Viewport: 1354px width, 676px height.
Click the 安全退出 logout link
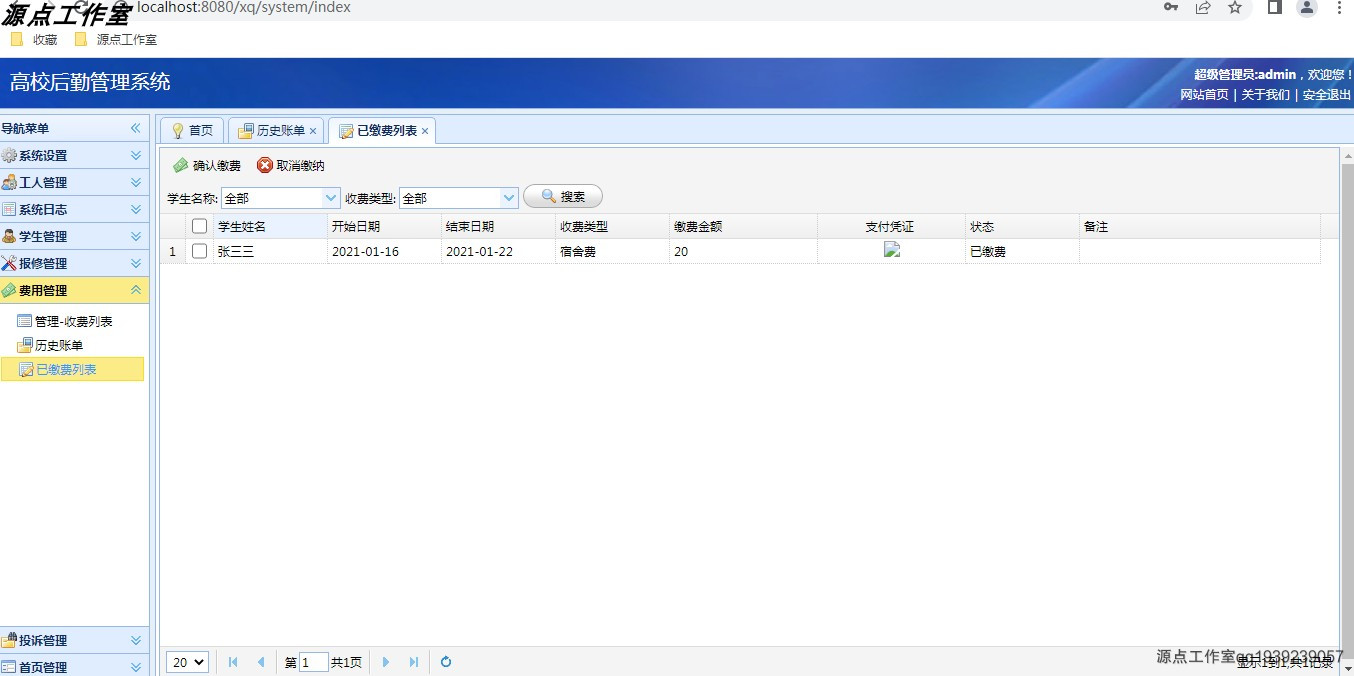tap(1325, 94)
